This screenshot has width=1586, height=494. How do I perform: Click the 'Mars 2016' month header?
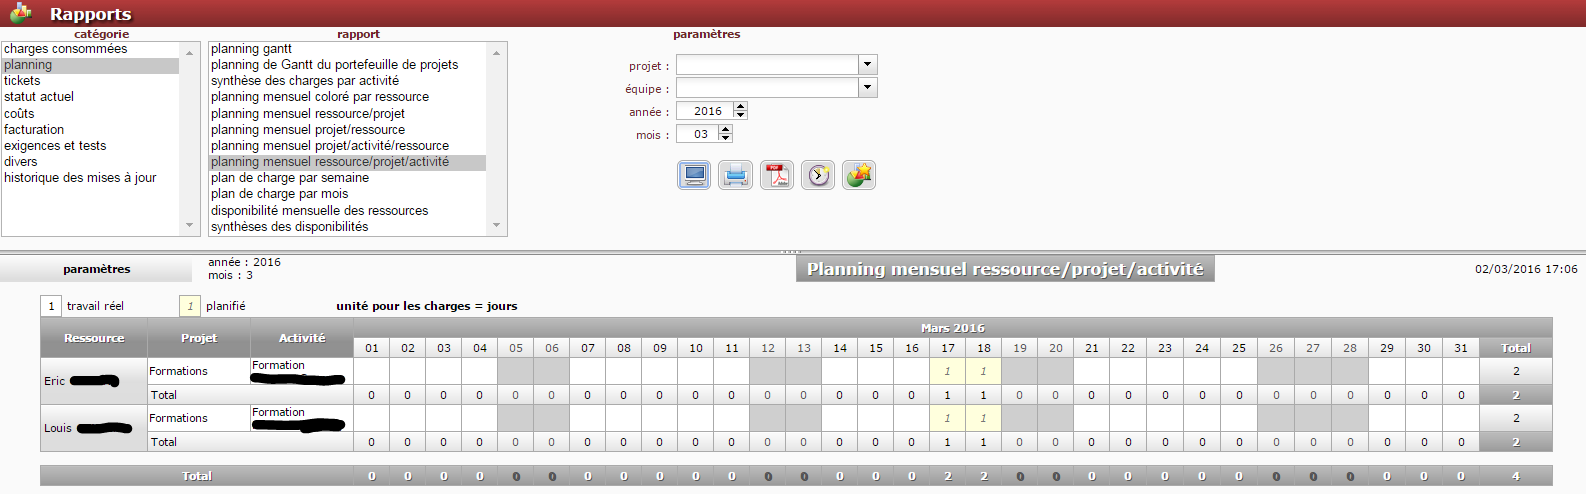pyautogui.click(x=952, y=328)
